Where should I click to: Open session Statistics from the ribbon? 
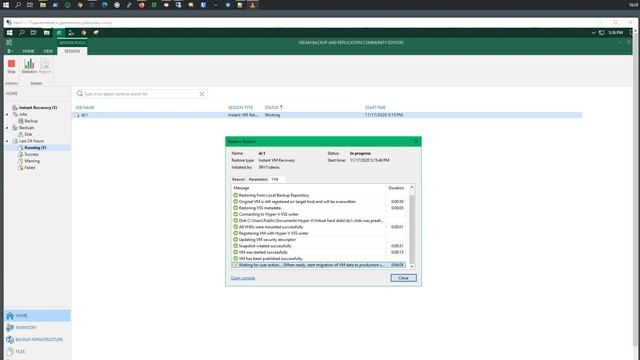tap(29, 66)
